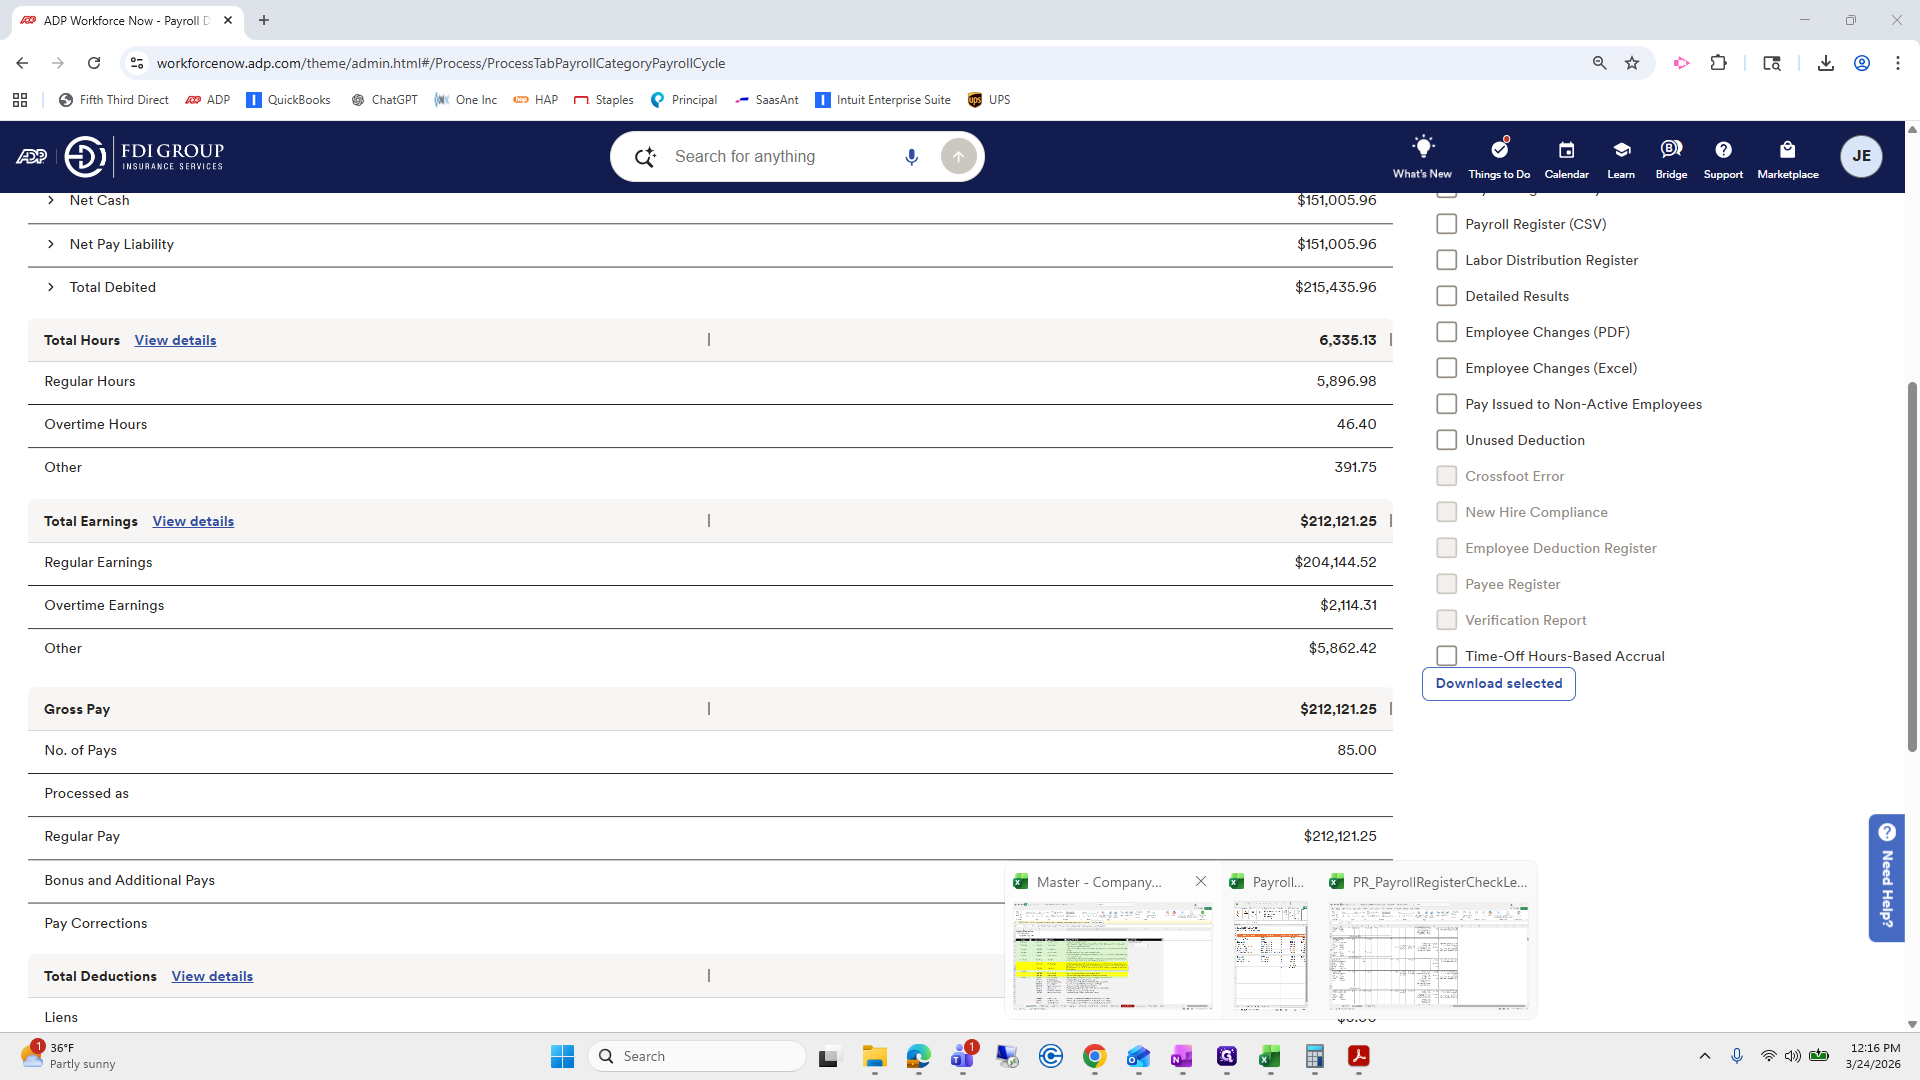
Task: Click the Download selected button
Action: point(1498,684)
